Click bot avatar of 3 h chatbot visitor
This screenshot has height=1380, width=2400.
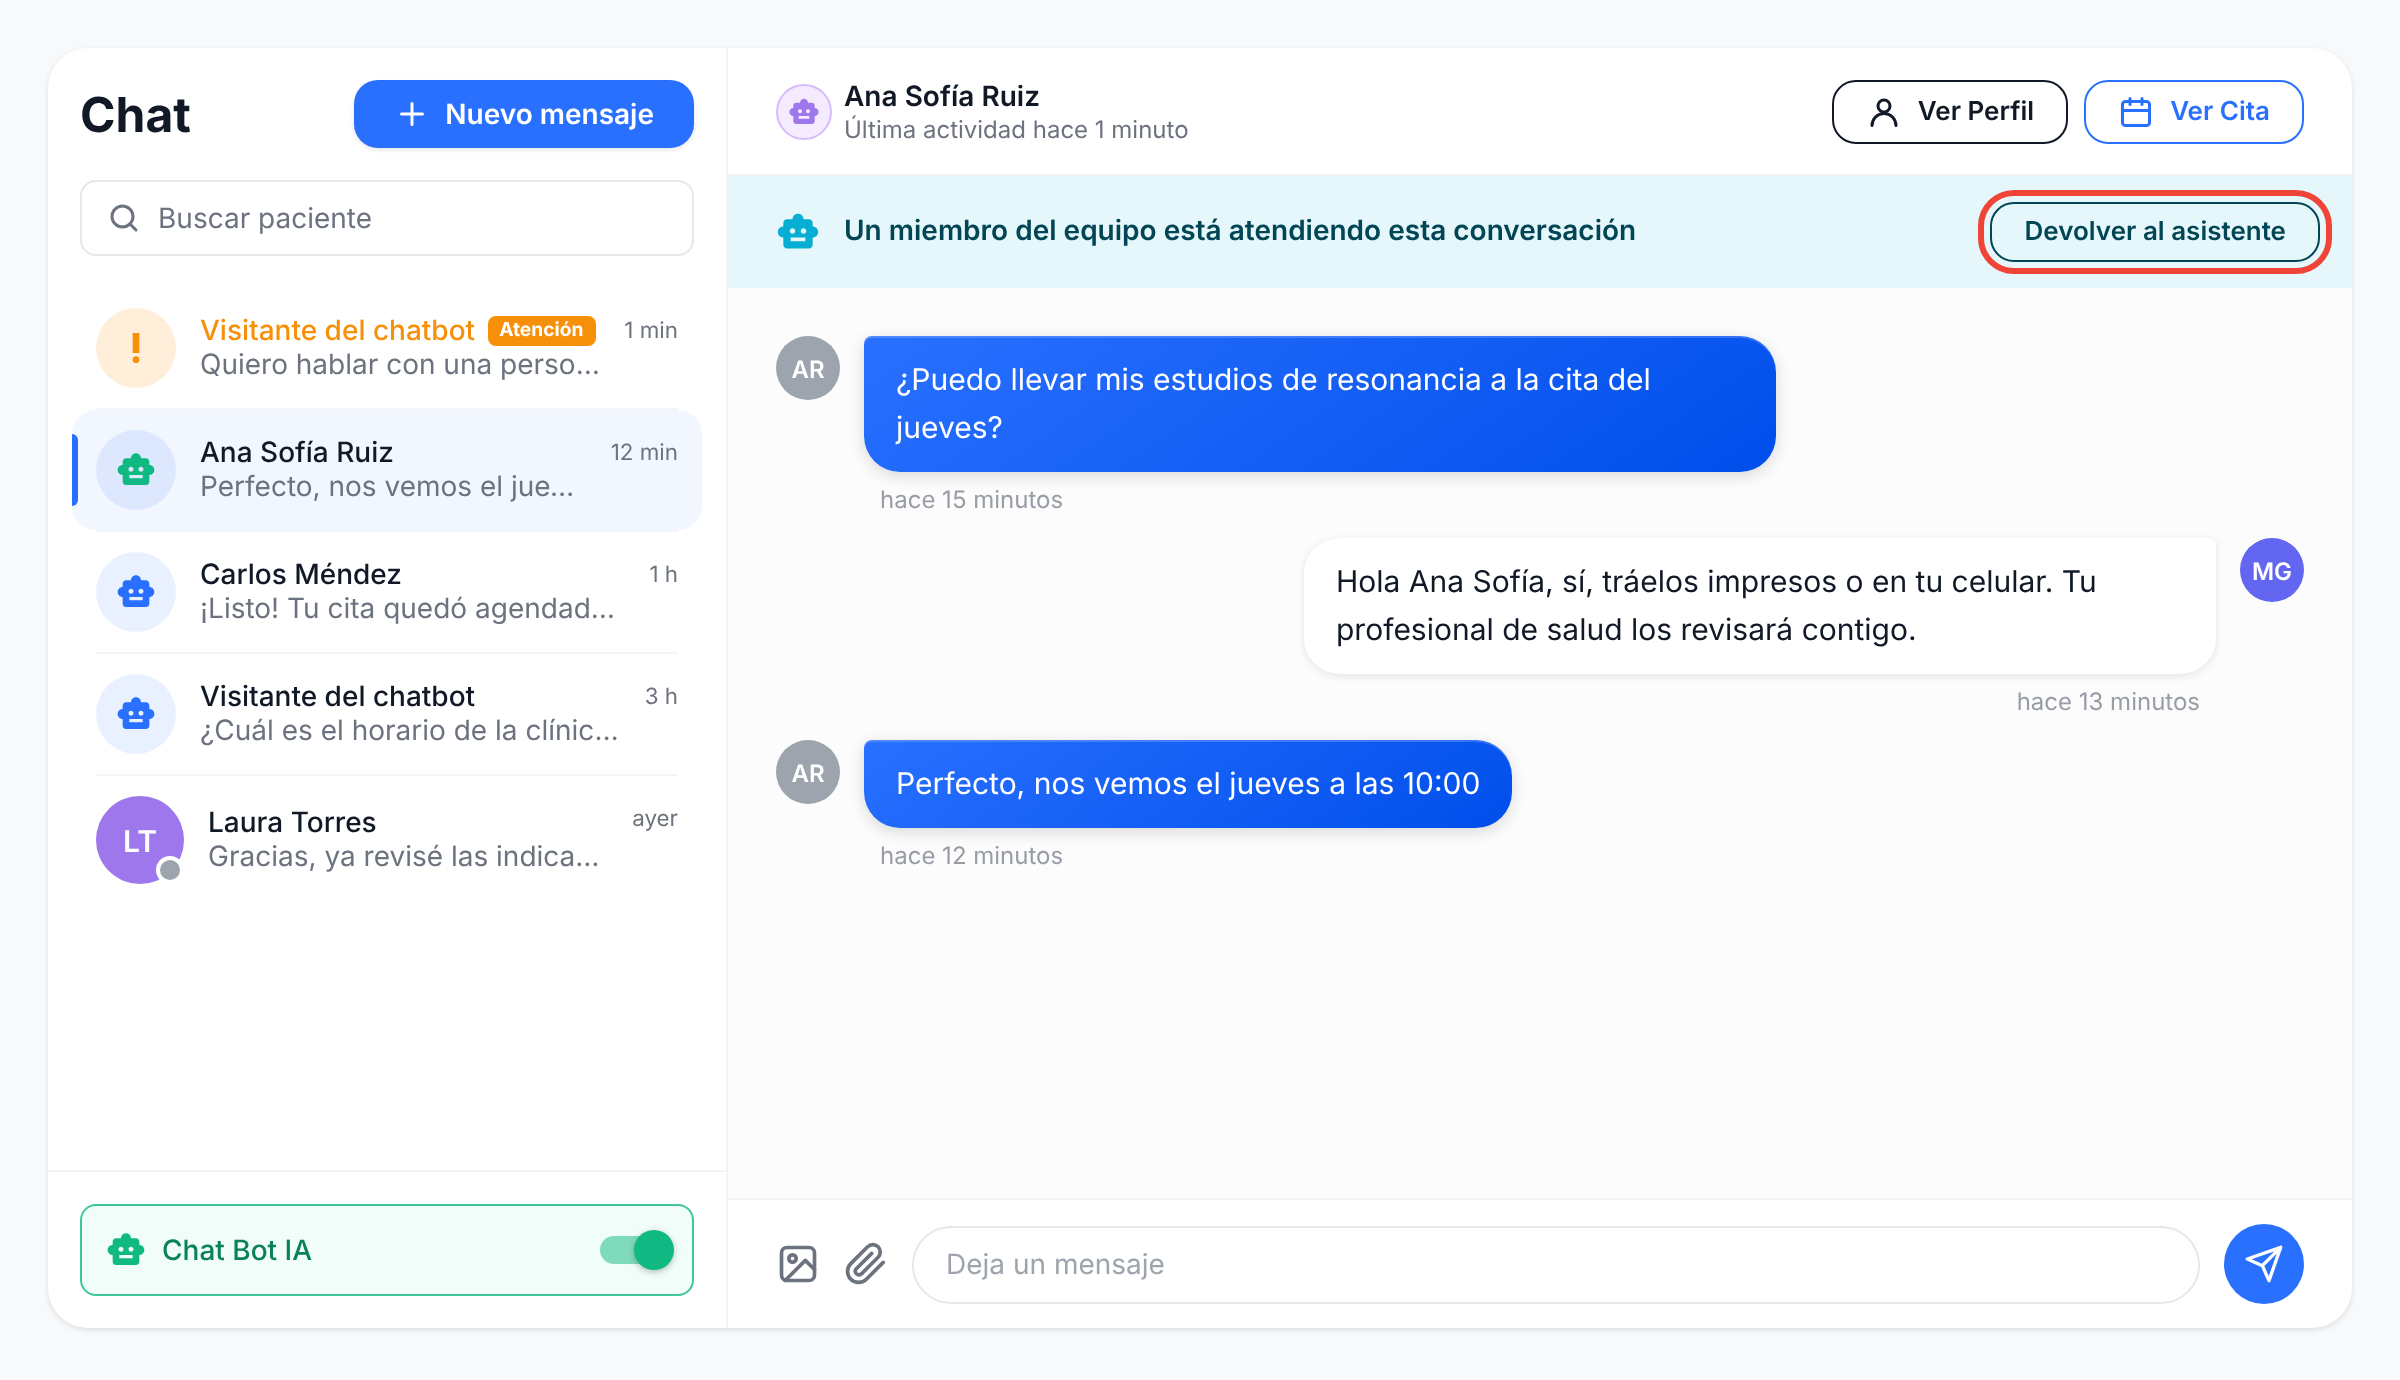click(136, 714)
